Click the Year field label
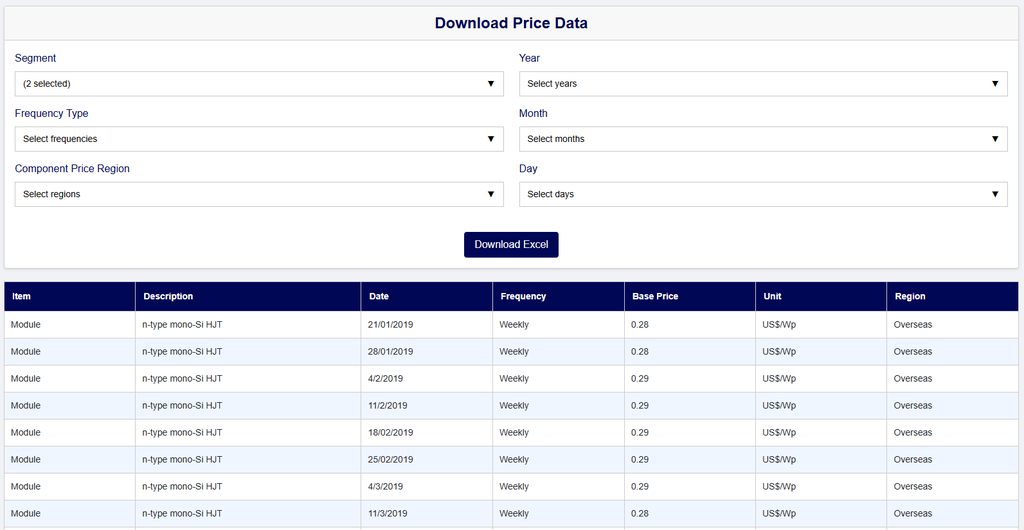The width and height of the screenshot is (1024, 530). click(530, 58)
